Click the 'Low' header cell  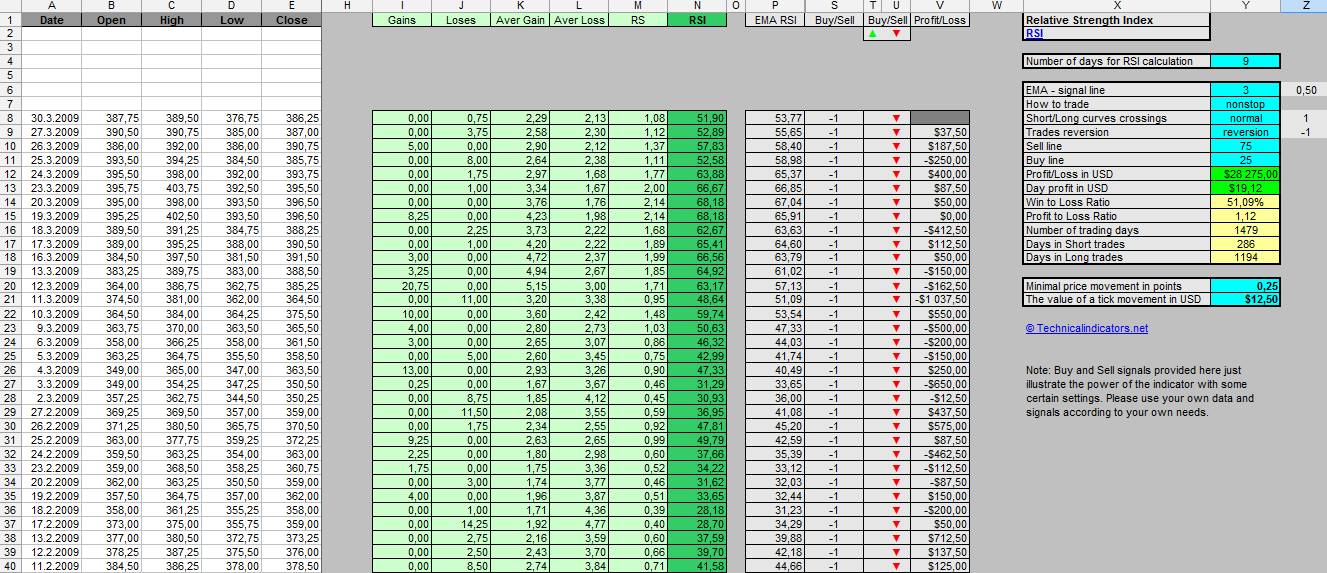coord(232,20)
